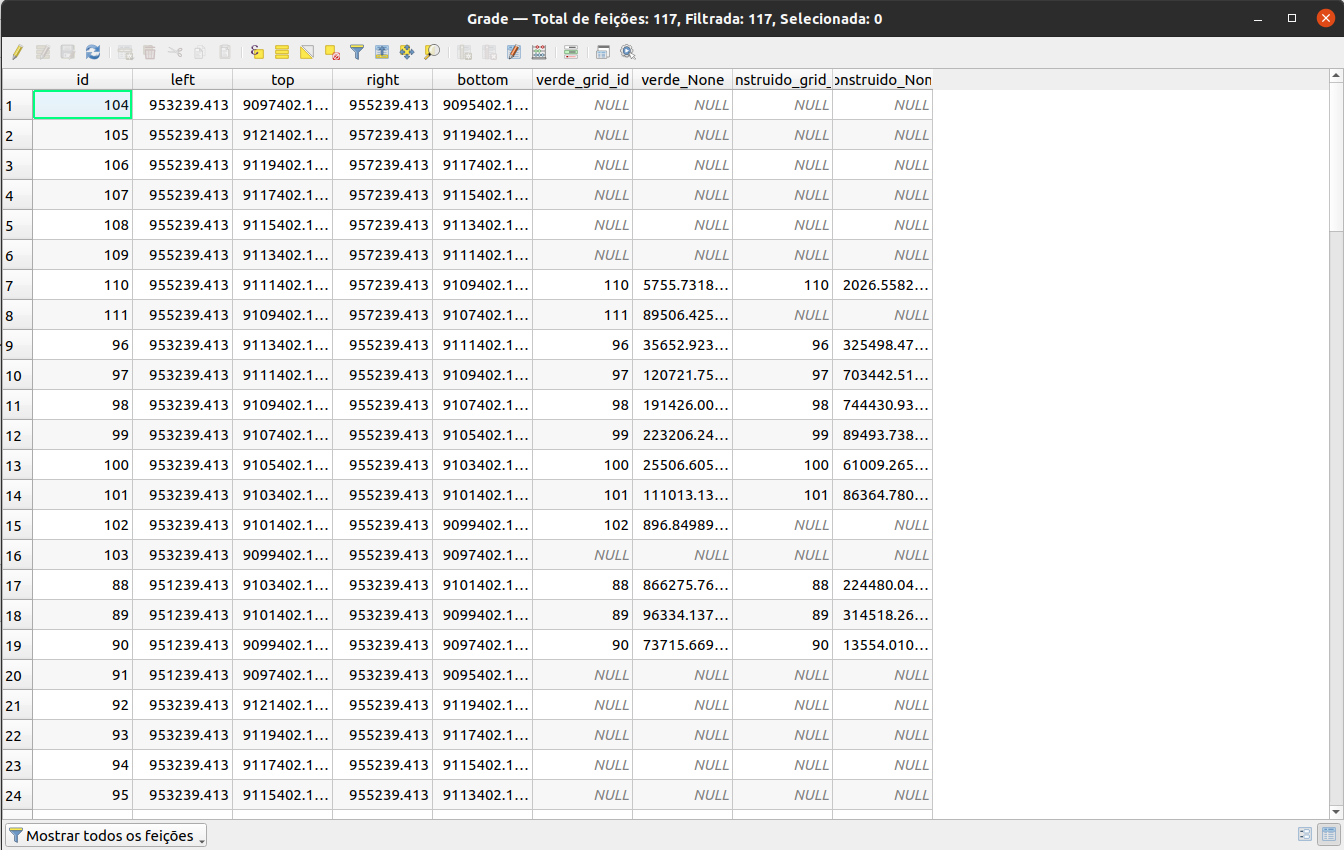This screenshot has height=850, width=1344.
Task: Sort by the left column header
Action: click(x=183, y=80)
